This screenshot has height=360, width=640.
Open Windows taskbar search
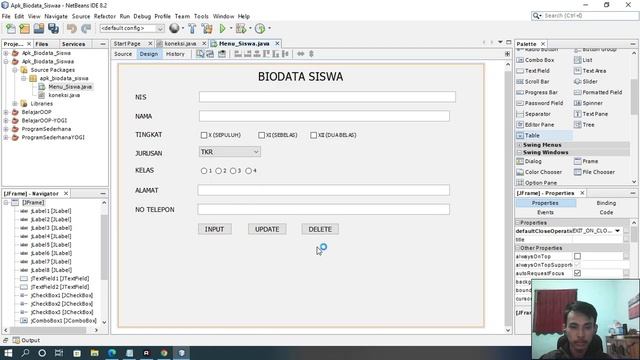click(25, 353)
